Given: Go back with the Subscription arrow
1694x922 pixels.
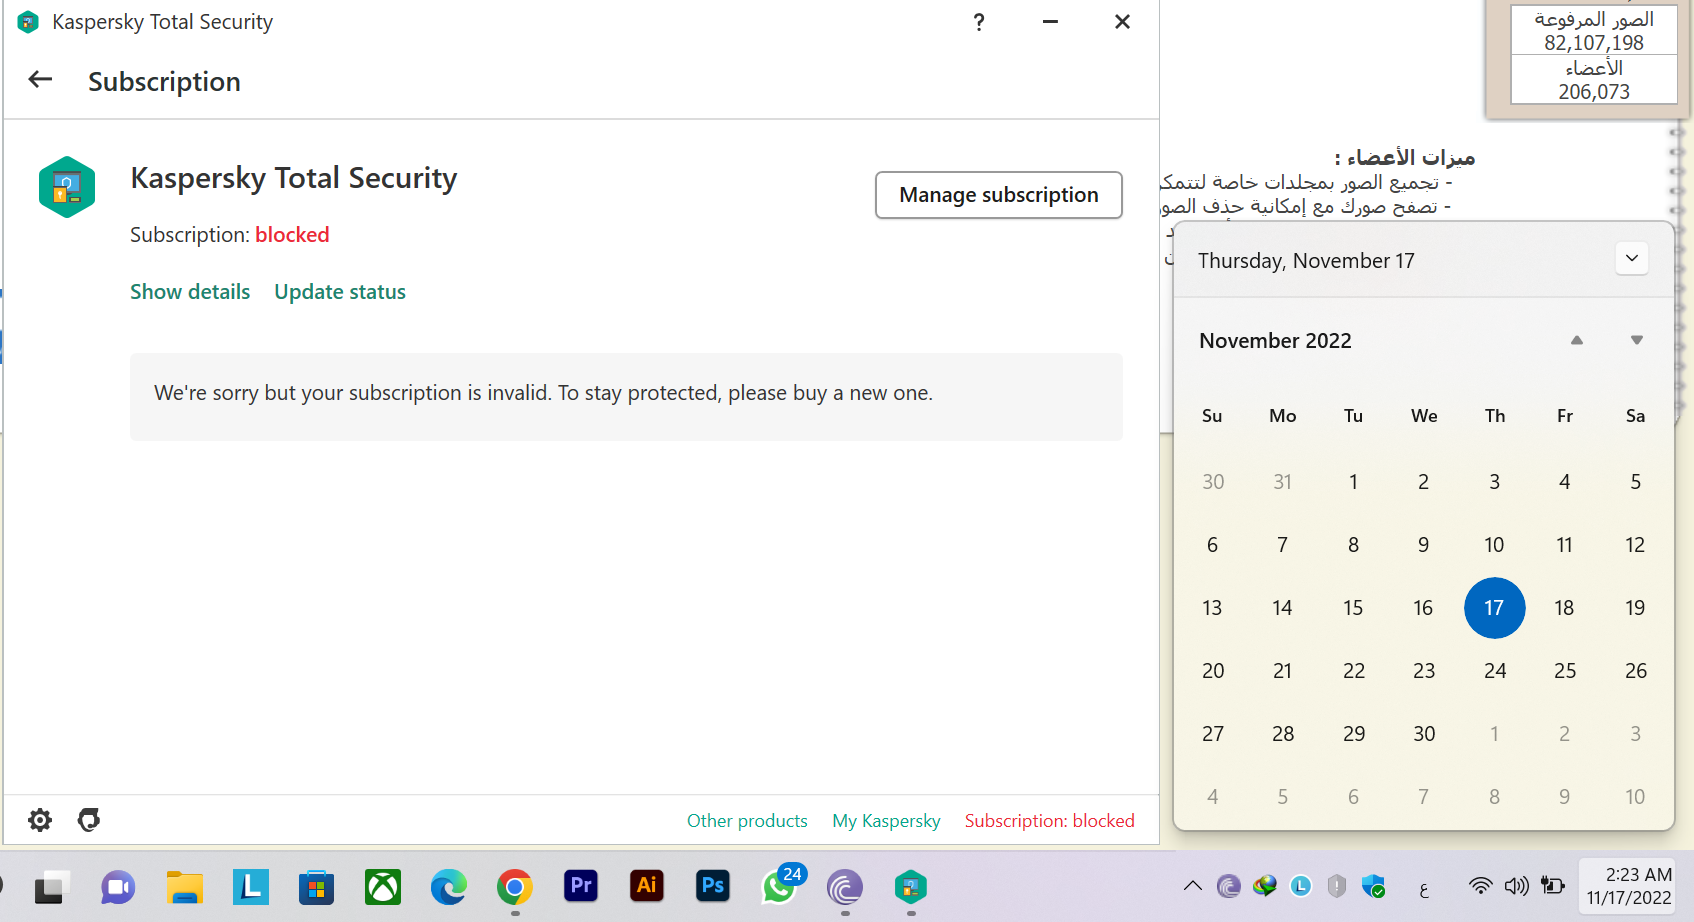Looking at the screenshot, I should coord(40,80).
